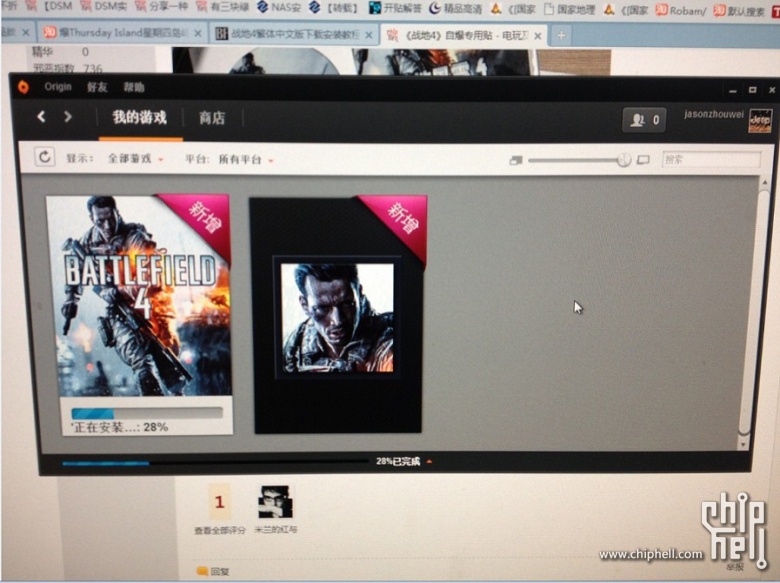Open the friends list button showing 0

point(644,120)
